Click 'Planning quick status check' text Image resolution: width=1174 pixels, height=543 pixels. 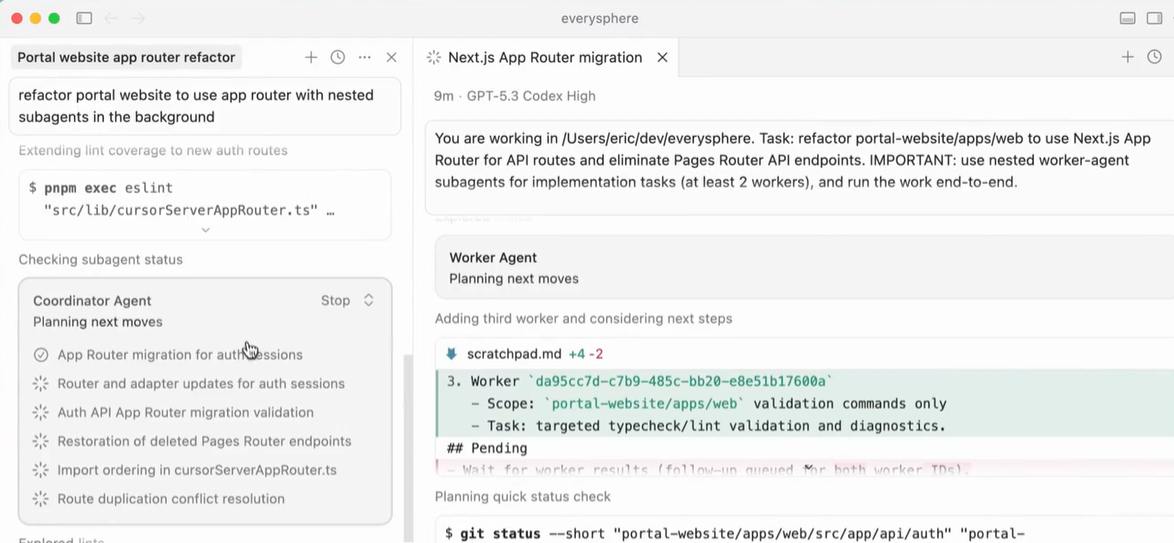[x=523, y=497]
